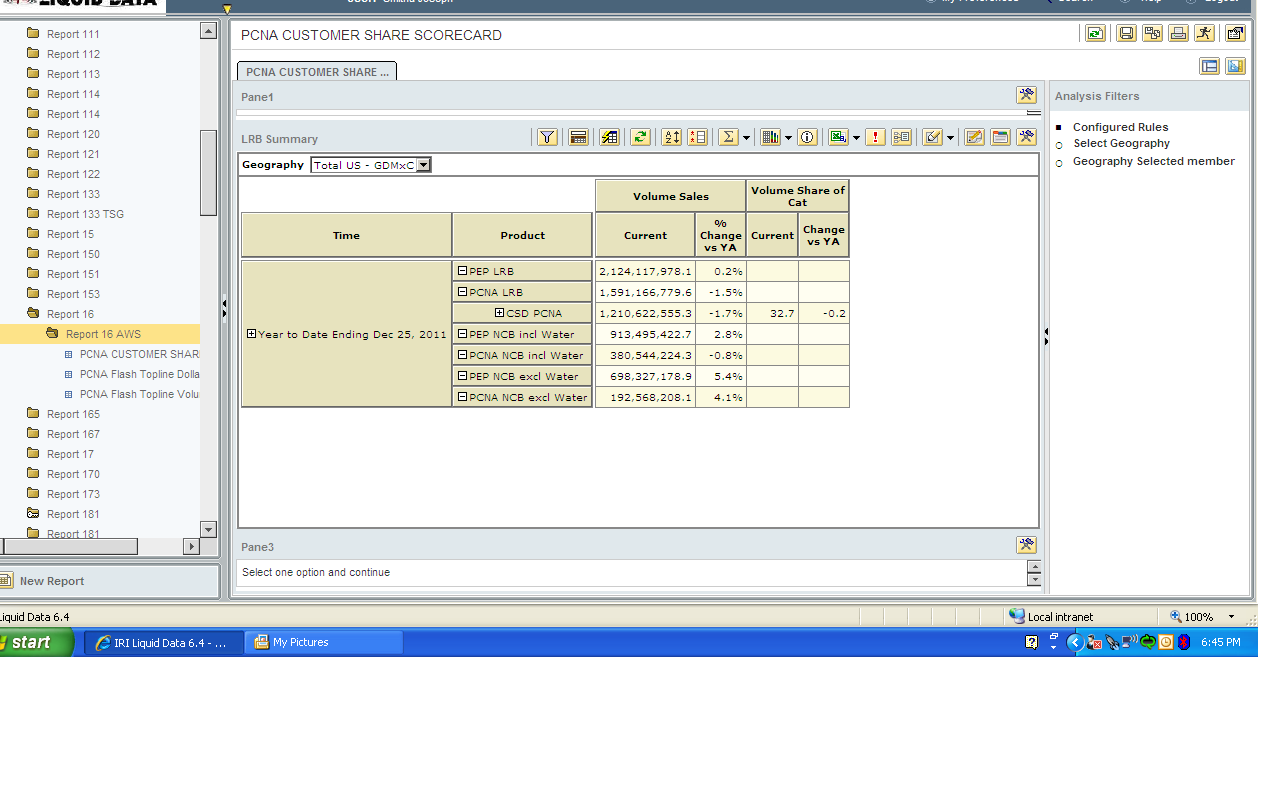Select the PCNA CUSTOMER SHARE ... tab
Image resolution: width=1280 pixels, height=800 pixels.
[317, 72]
